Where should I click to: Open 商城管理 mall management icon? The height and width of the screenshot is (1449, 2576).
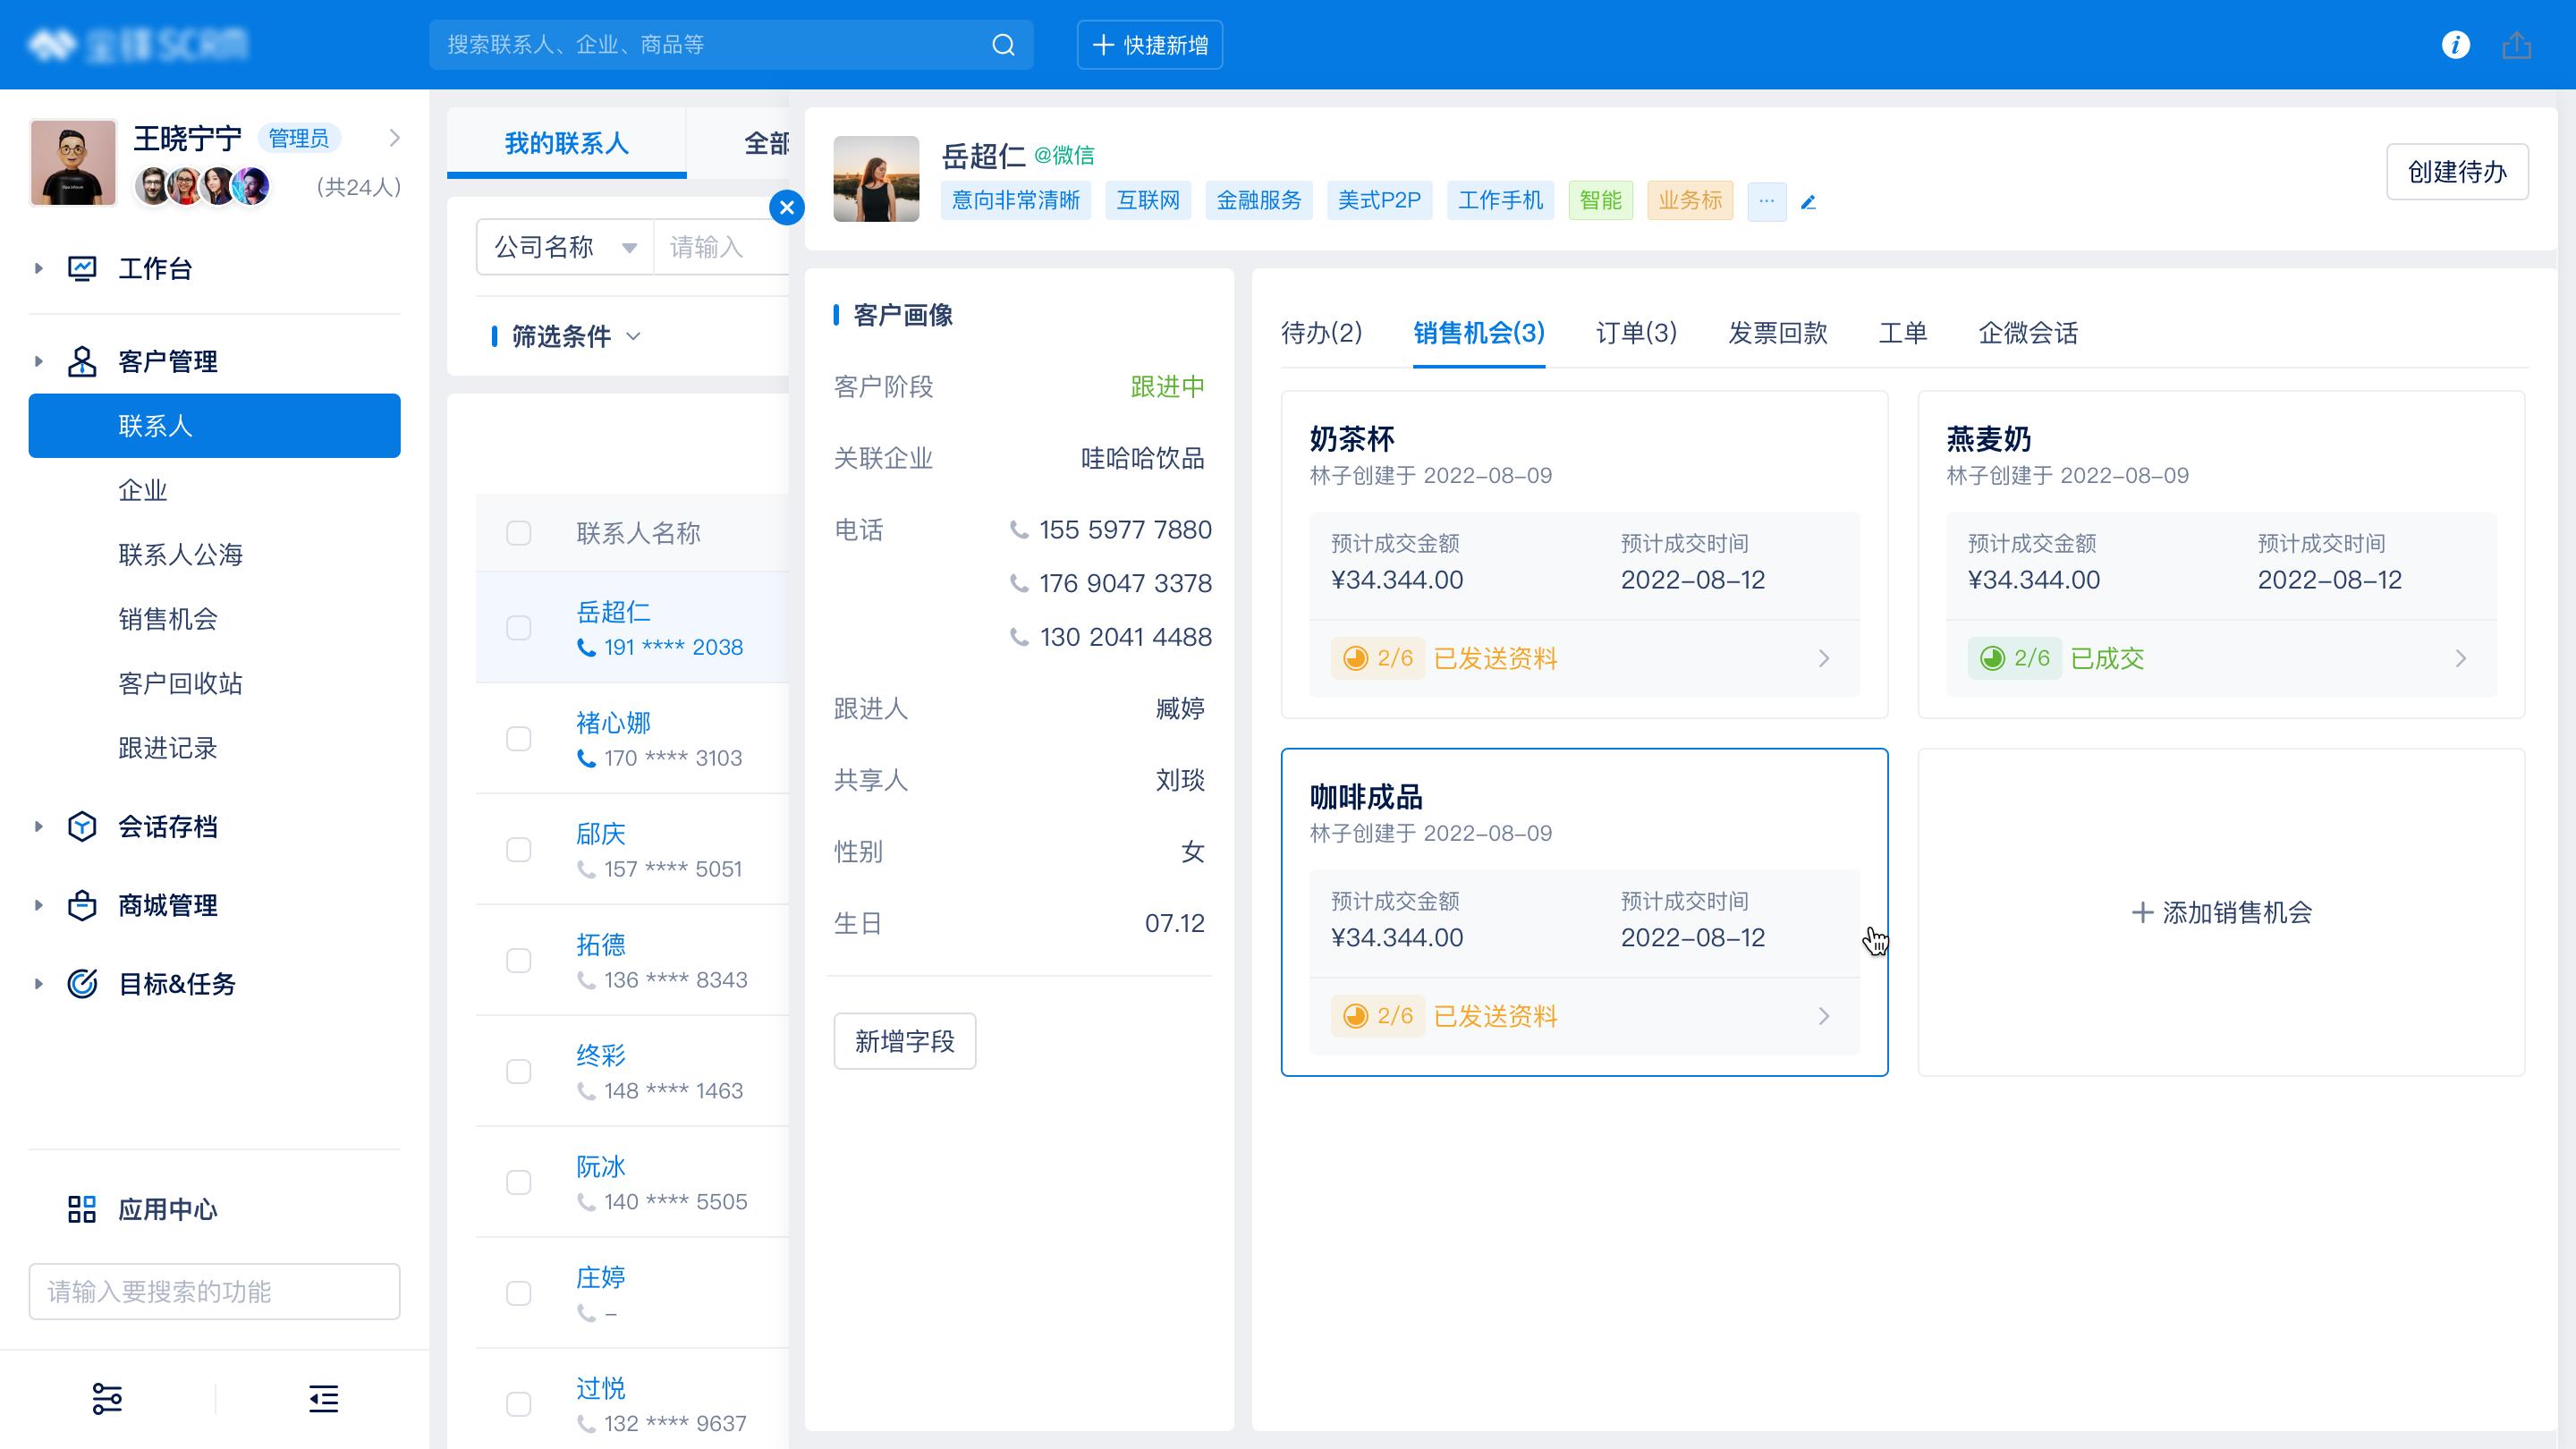click(x=85, y=906)
